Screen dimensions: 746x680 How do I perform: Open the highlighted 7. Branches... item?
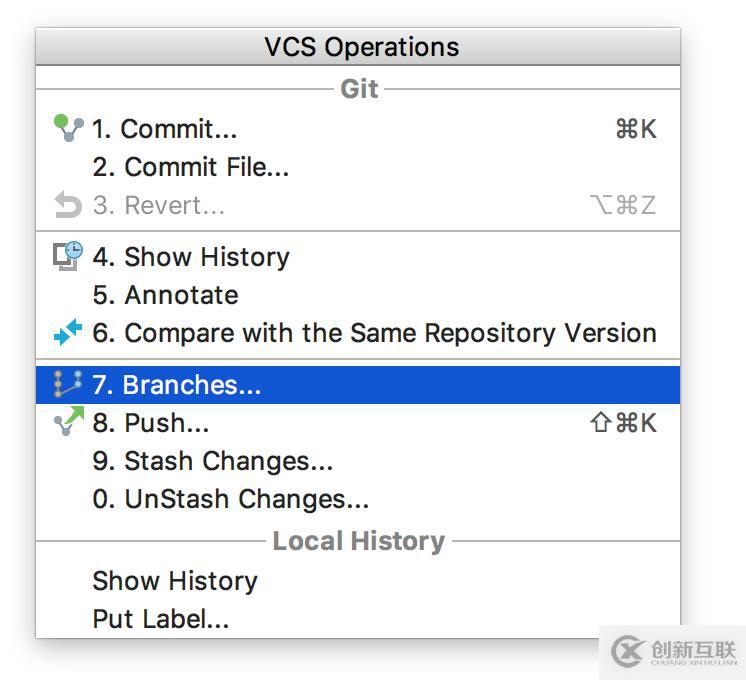[x=358, y=384]
